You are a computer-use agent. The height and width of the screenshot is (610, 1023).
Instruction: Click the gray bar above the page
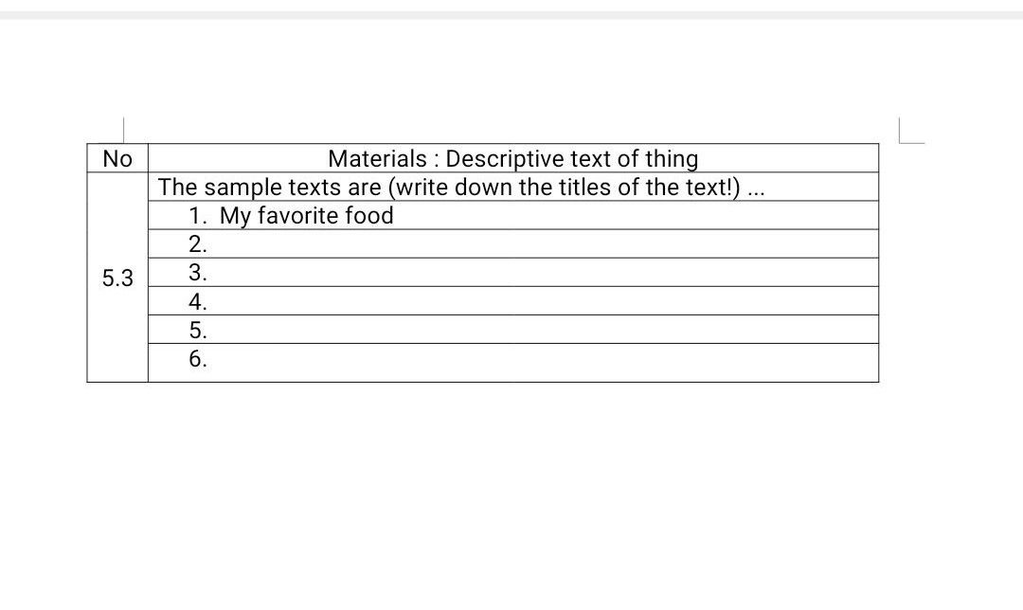coord(512,15)
